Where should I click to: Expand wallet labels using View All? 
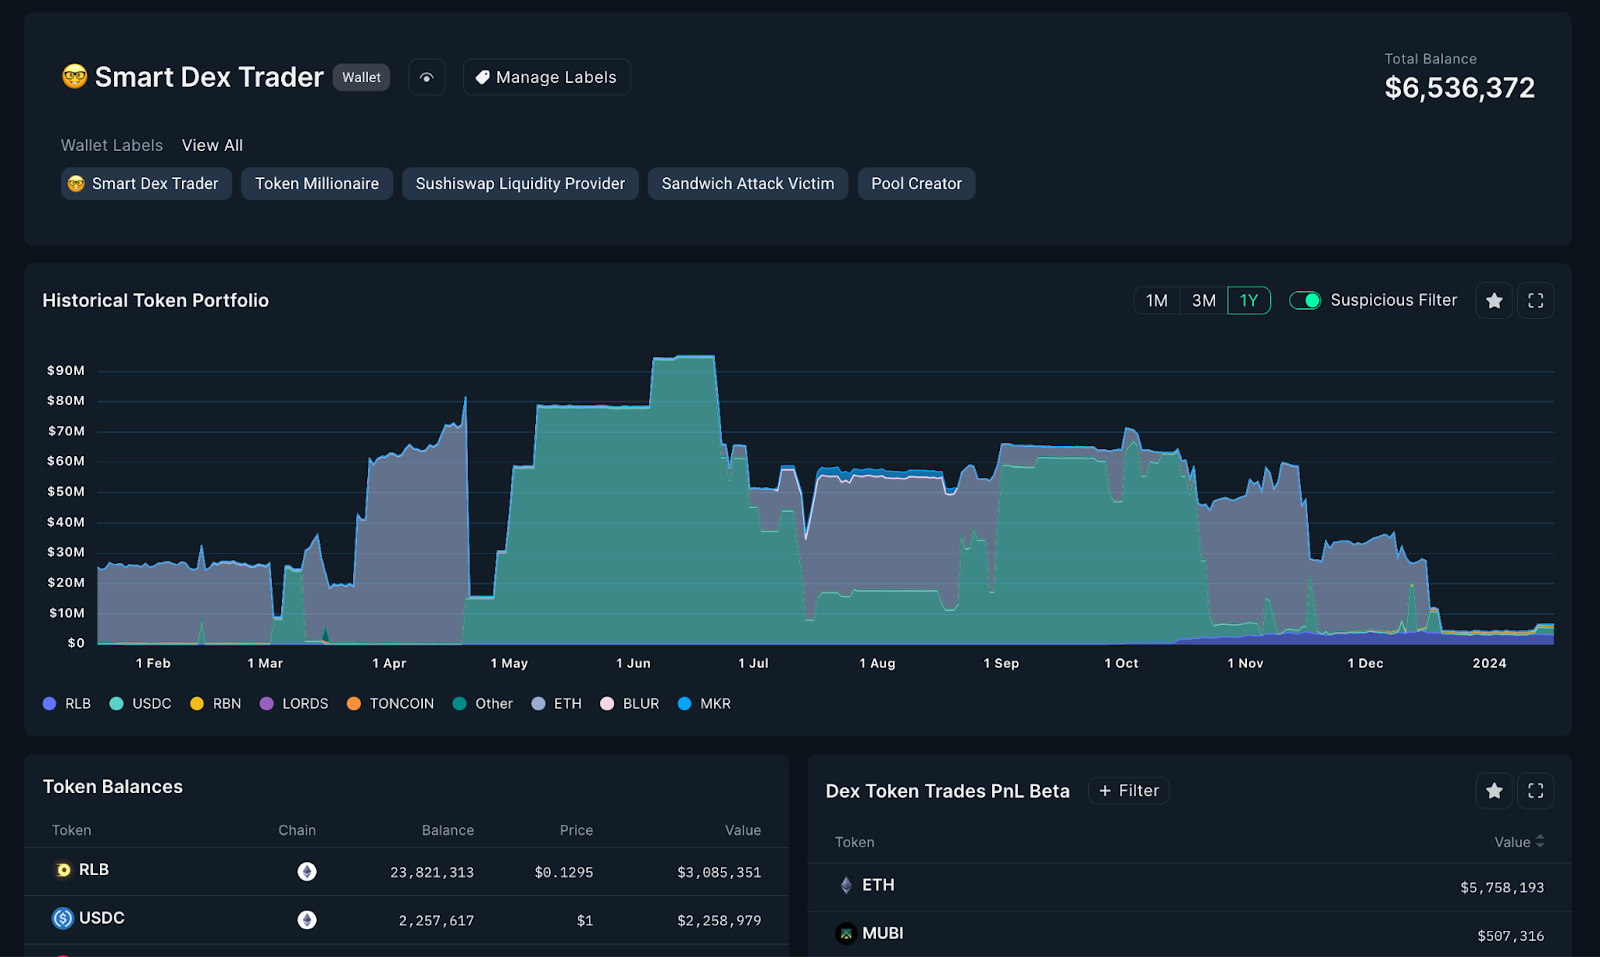[212, 145]
